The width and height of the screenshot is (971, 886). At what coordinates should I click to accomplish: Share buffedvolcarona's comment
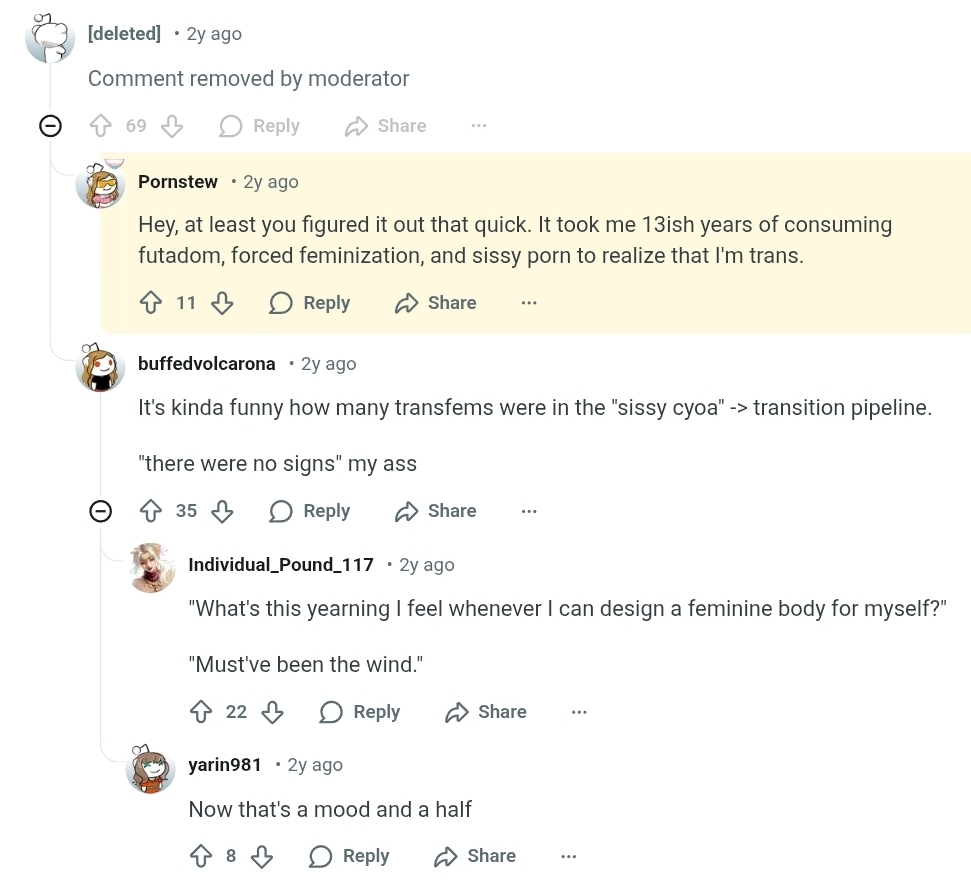tap(436, 511)
